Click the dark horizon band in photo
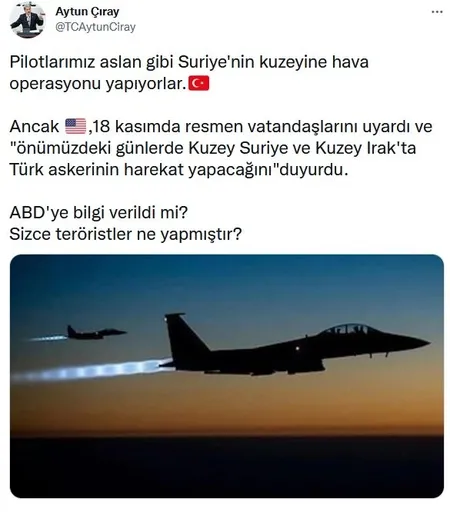 pyautogui.click(x=227, y=467)
